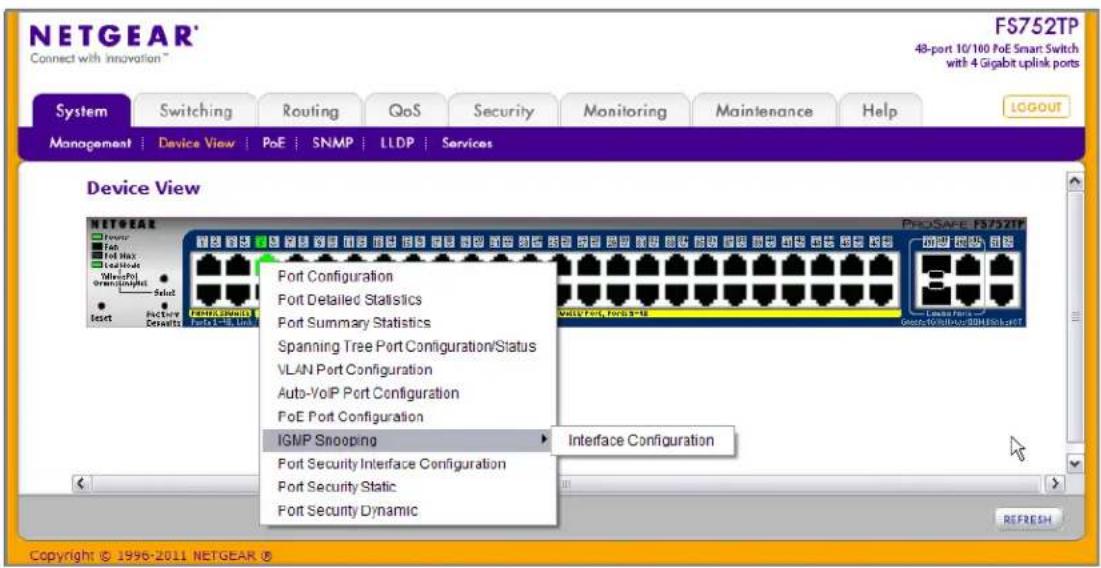Click port 4 on the switch image

pos(237,295)
